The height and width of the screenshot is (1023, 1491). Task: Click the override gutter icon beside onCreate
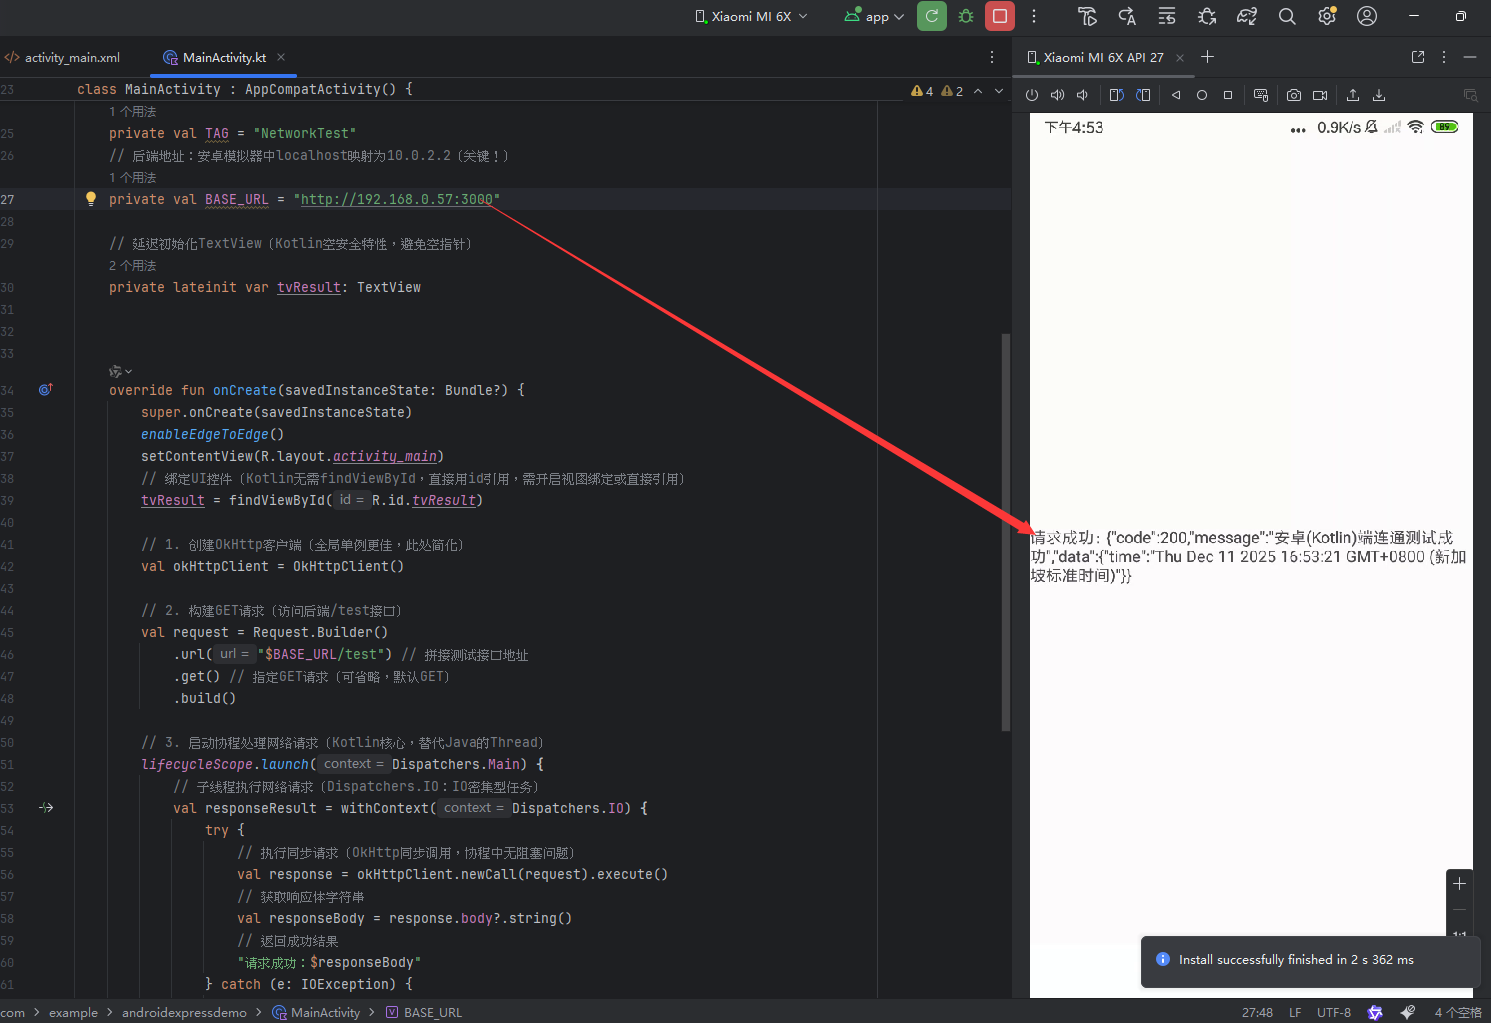tap(45, 390)
